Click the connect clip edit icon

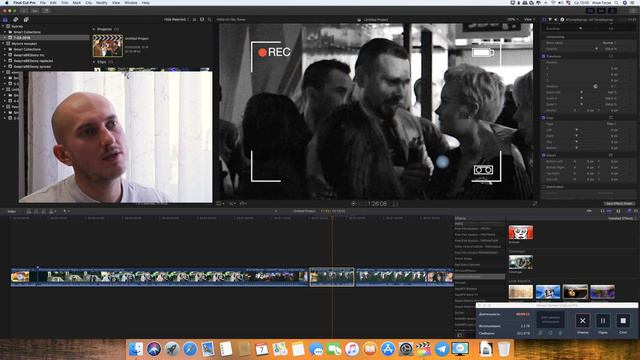[x=29, y=211]
